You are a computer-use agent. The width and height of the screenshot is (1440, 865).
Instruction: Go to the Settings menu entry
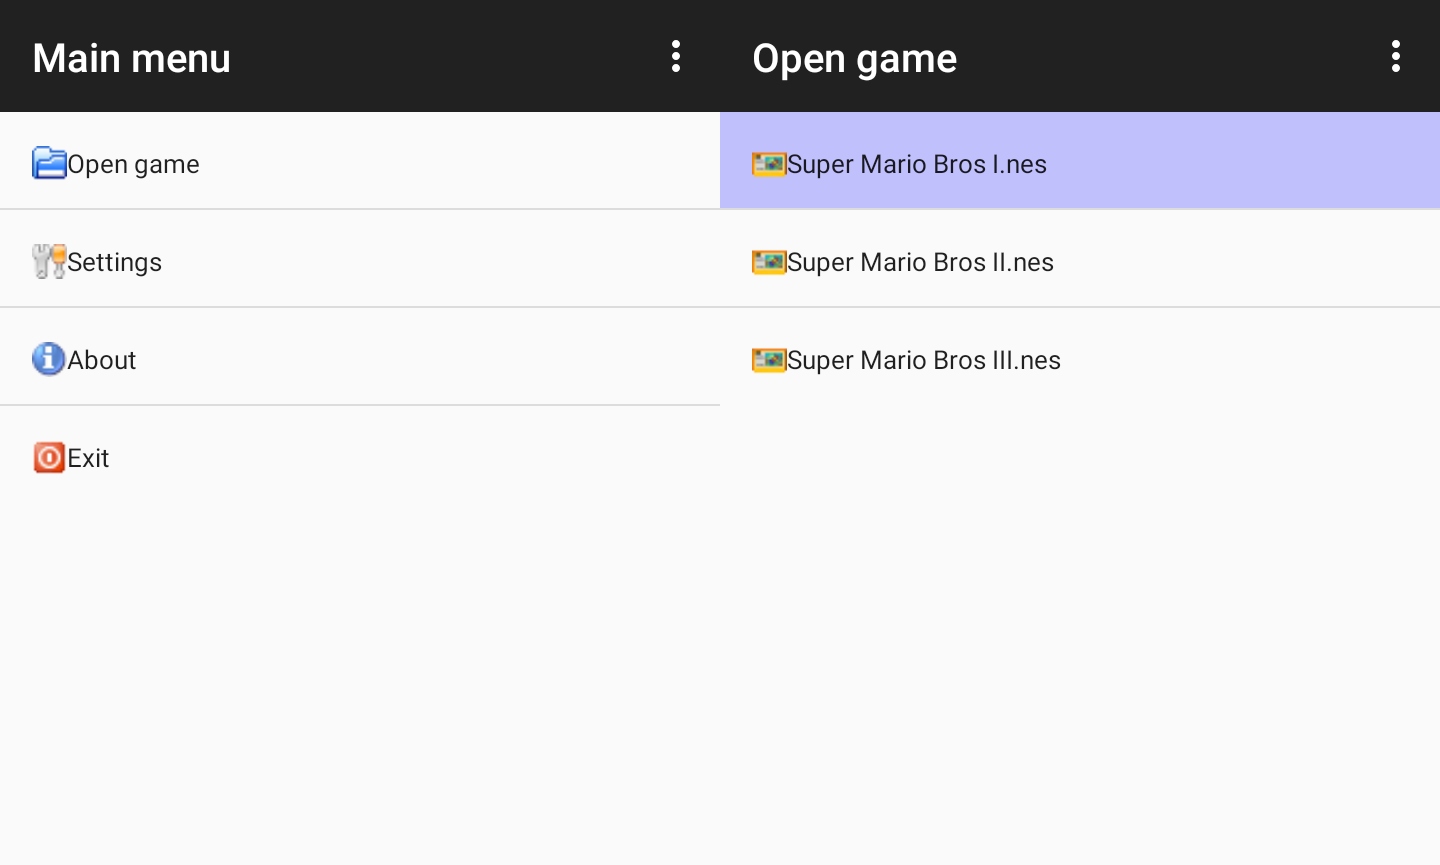tap(115, 262)
